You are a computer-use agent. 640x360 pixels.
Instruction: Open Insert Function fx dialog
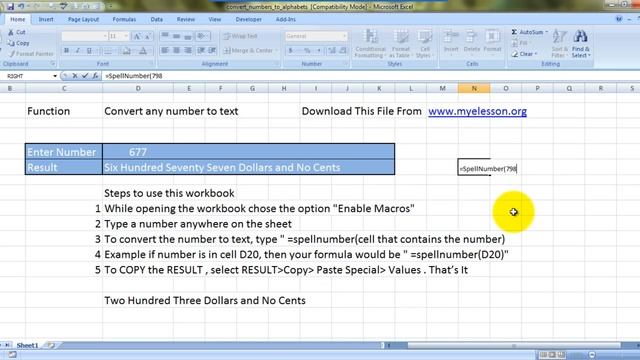[x=95, y=76]
